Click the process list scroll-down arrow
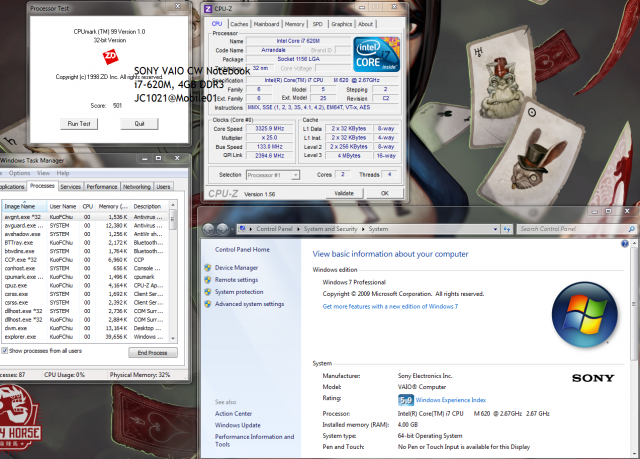Screen dimensions: 640x459 coord(173,338)
